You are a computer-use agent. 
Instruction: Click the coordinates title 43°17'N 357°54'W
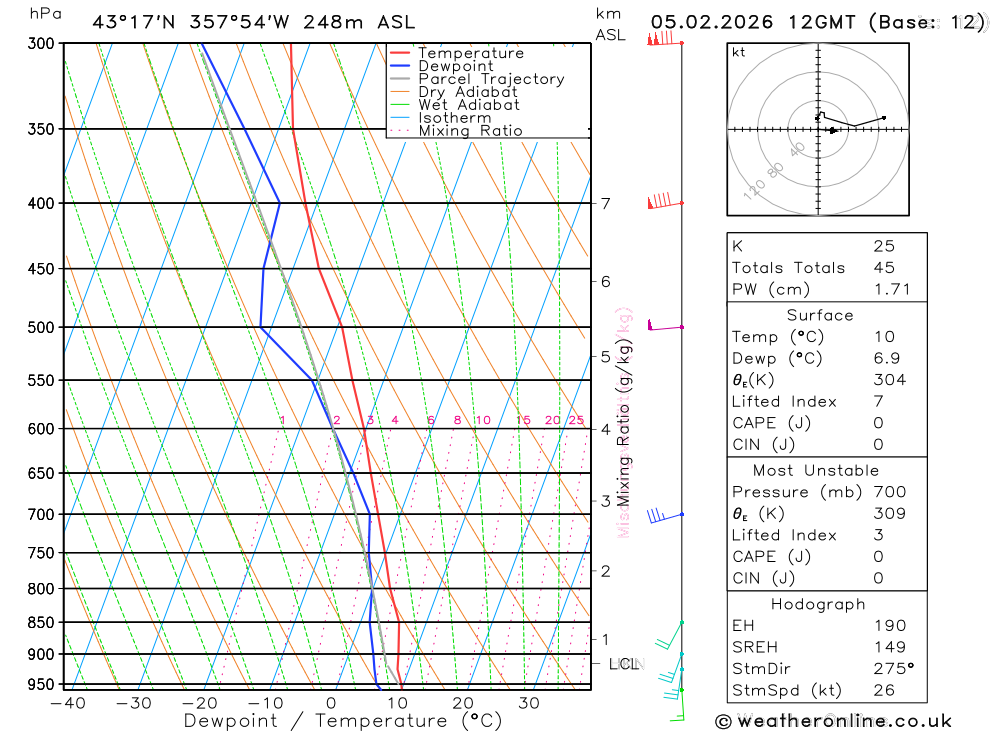191,22
